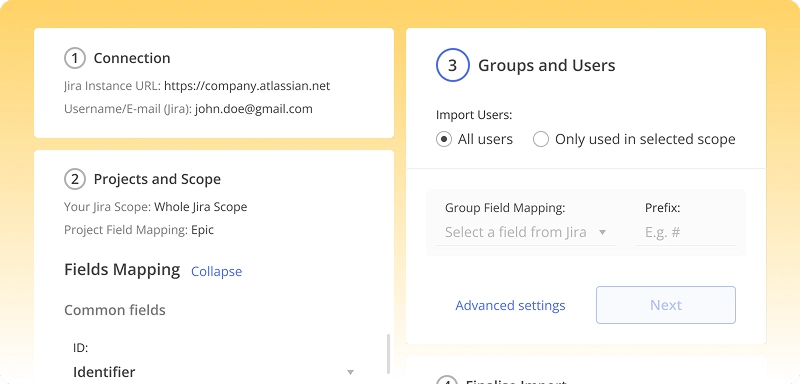The image size is (800, 384).
Task: Click the Whole Jira Scope value
Action: pos(201,207)
